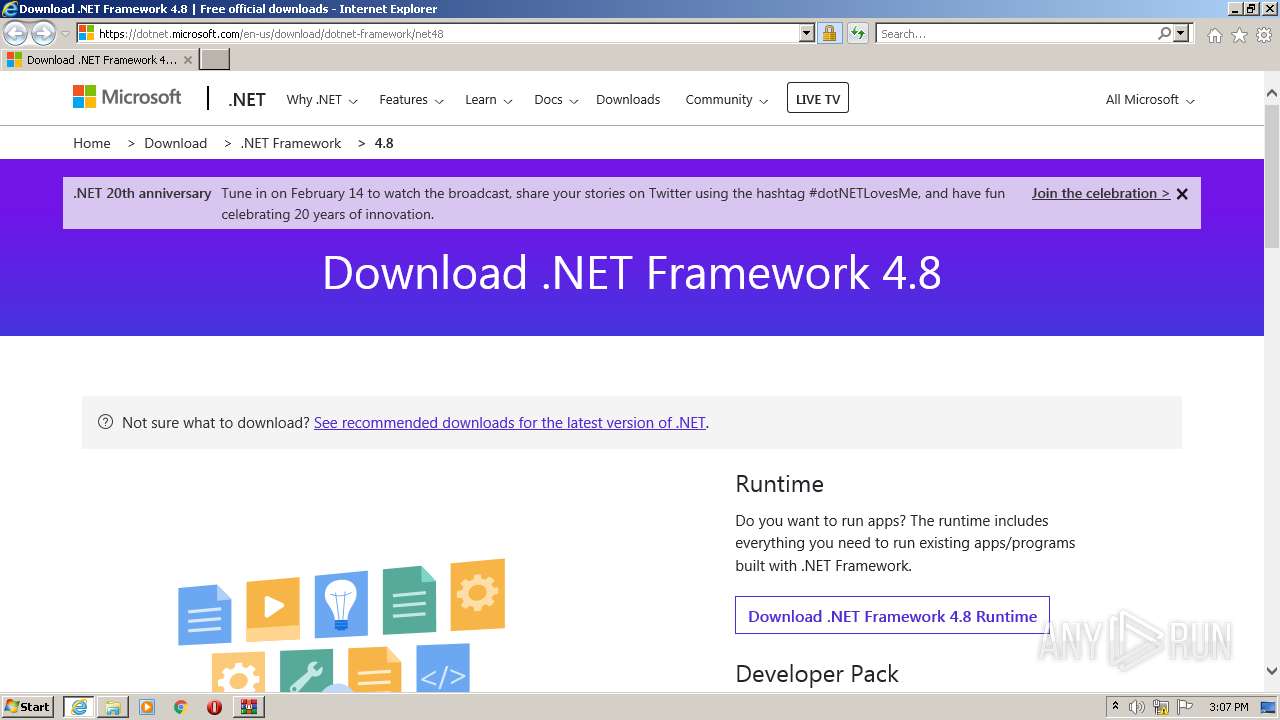Move the page down with the scrollbar down arrow
The image size is (1280, 720).
(x=1272, y=671)
